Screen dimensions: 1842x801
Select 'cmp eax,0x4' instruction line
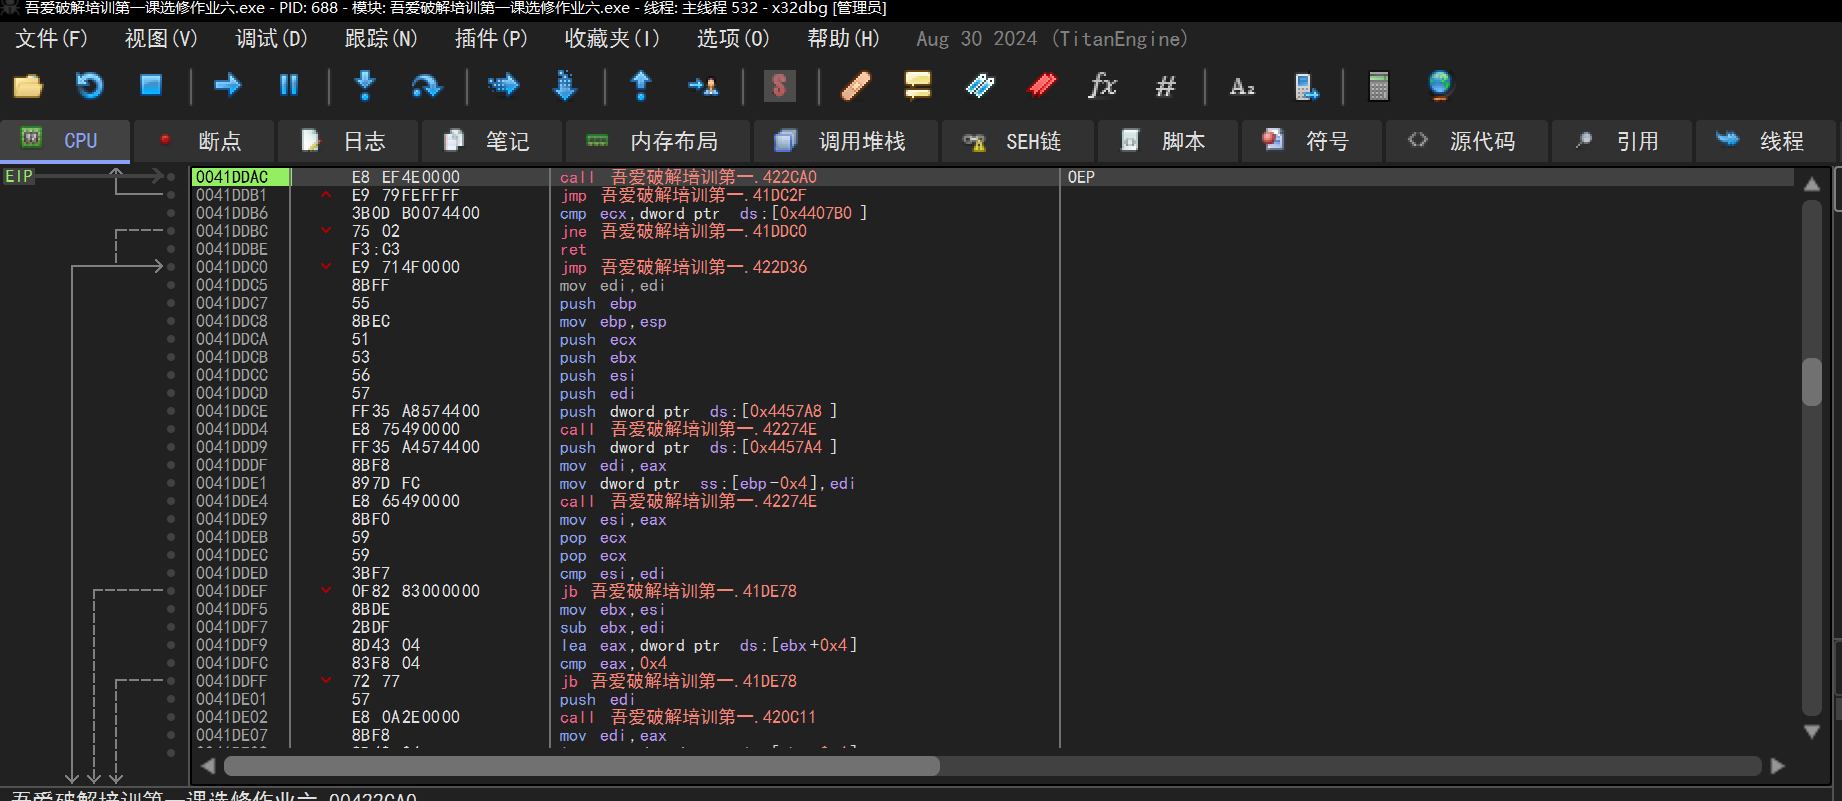613,663
